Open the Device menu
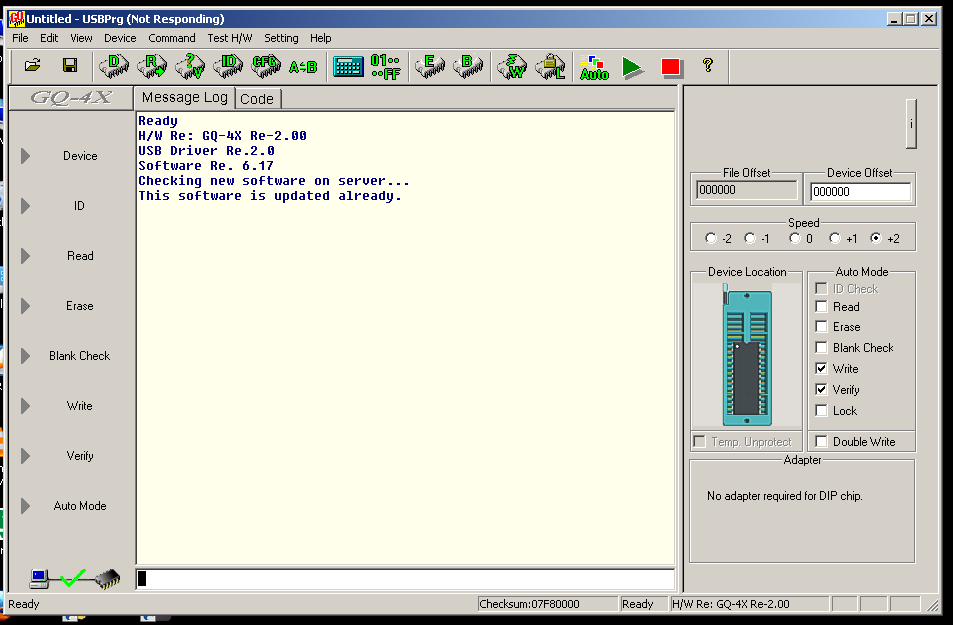 [120, 38]
